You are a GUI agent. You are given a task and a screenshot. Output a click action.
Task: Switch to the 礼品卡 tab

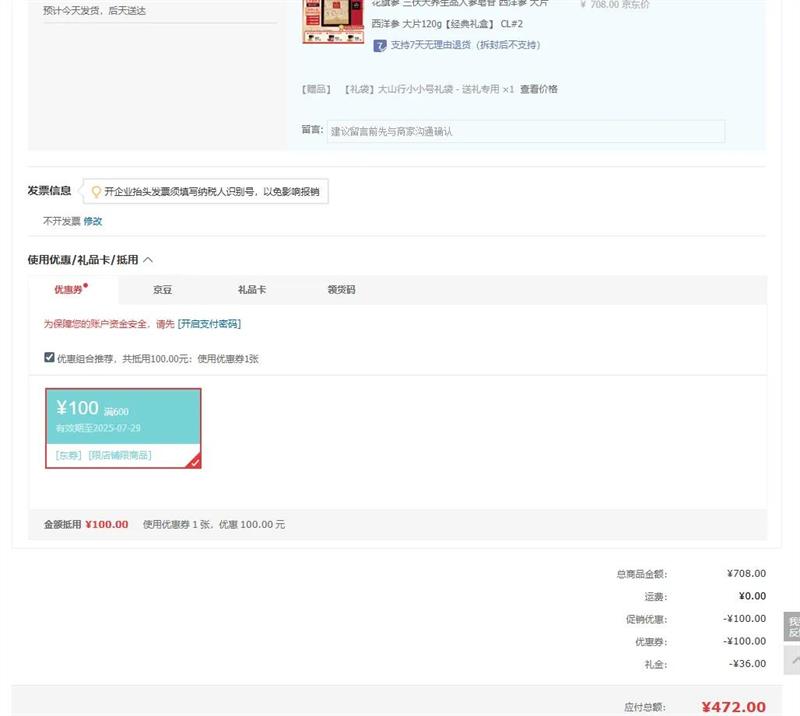point(251,290)
